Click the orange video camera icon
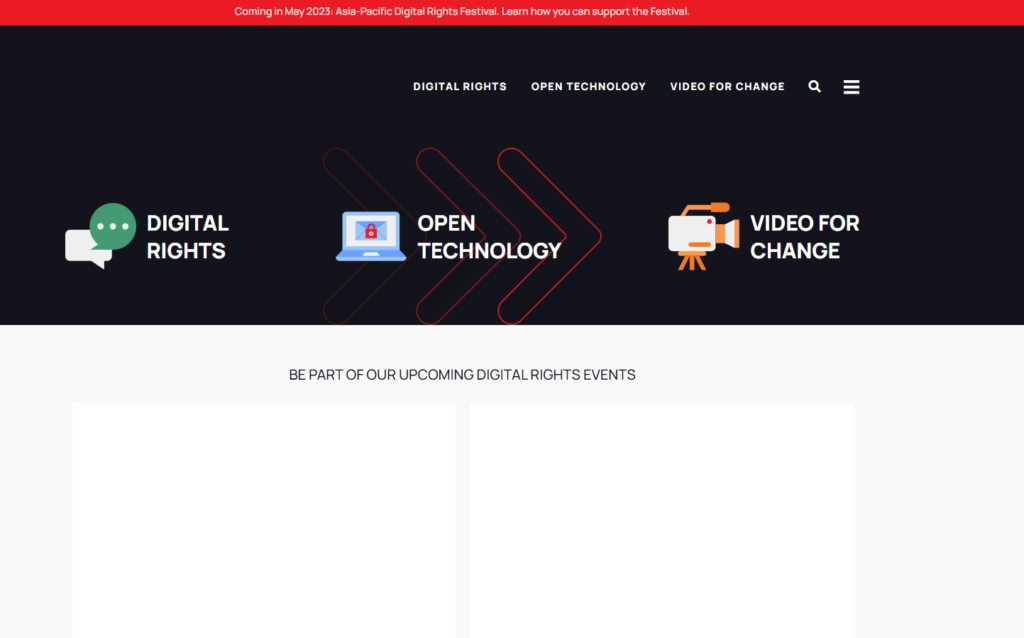This screenshot has width=1024, height=638. [703, 236]
